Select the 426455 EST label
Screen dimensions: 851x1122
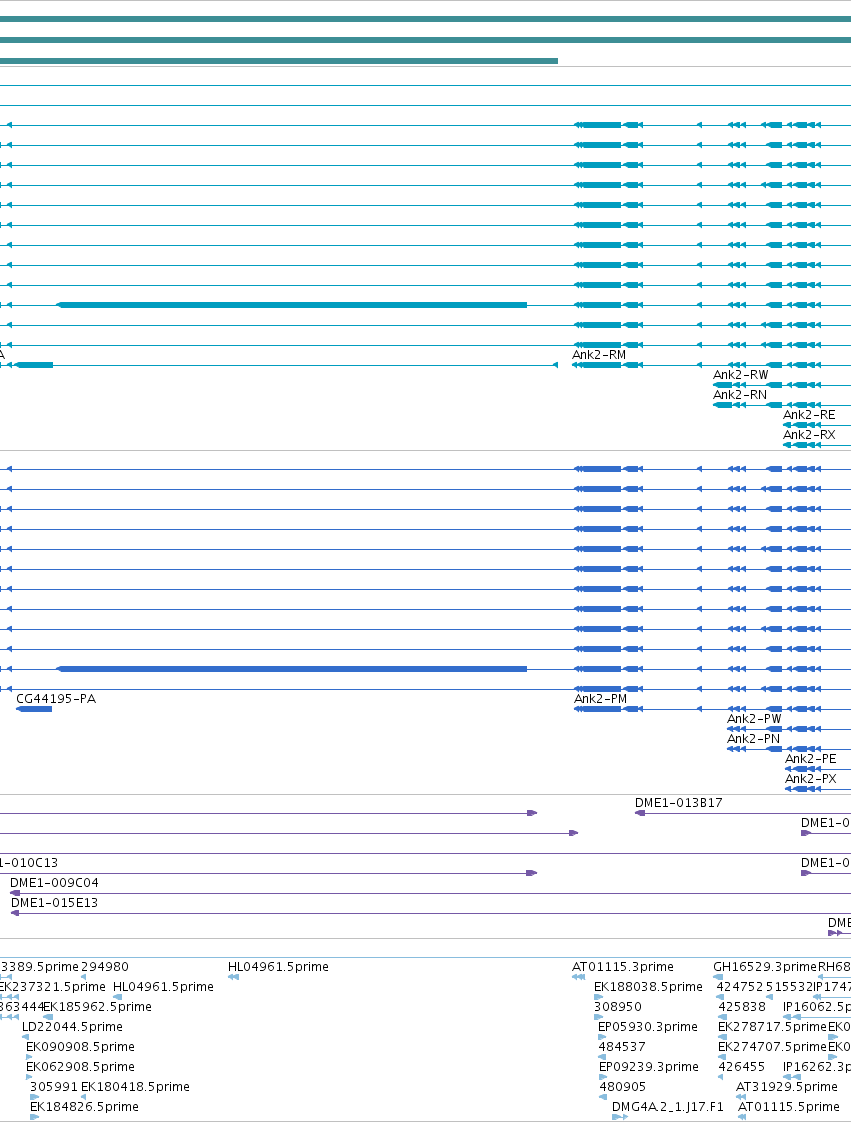741,1067
